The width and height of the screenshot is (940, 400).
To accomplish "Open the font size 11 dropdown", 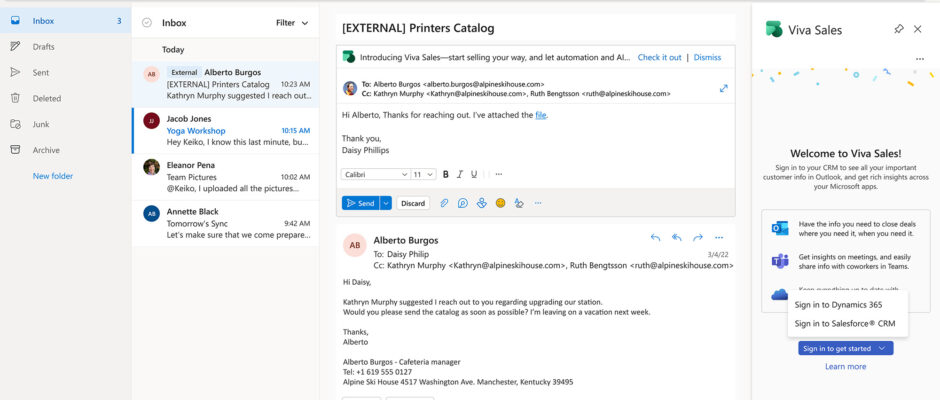I will [x=423, y=175].
